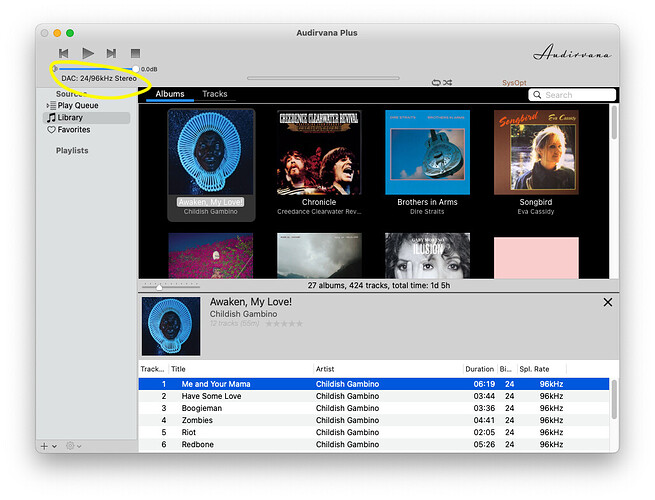The height and width of the screenshot is (500, 655).
Task: Click the previous track button
Action: pyautogui.click(x=63, y=53)
